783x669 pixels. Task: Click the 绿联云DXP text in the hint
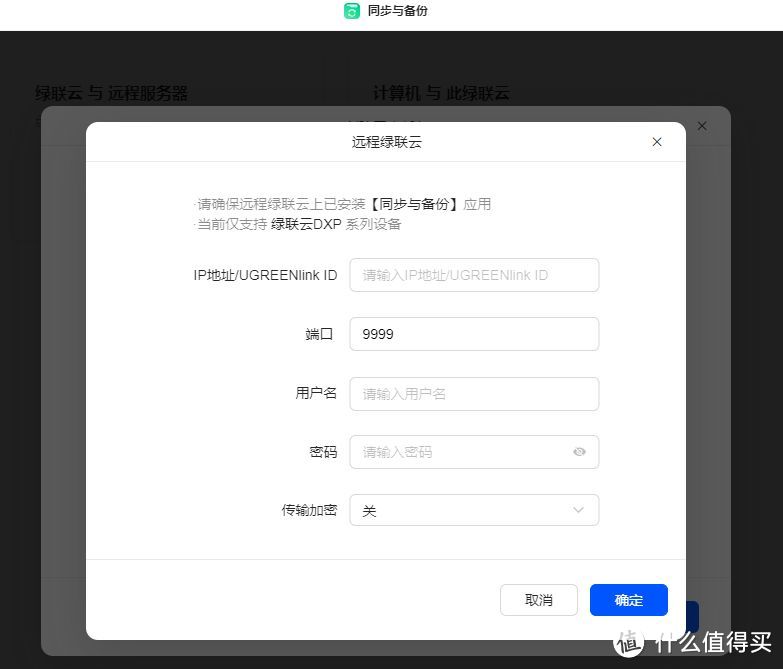click(306, 224)
